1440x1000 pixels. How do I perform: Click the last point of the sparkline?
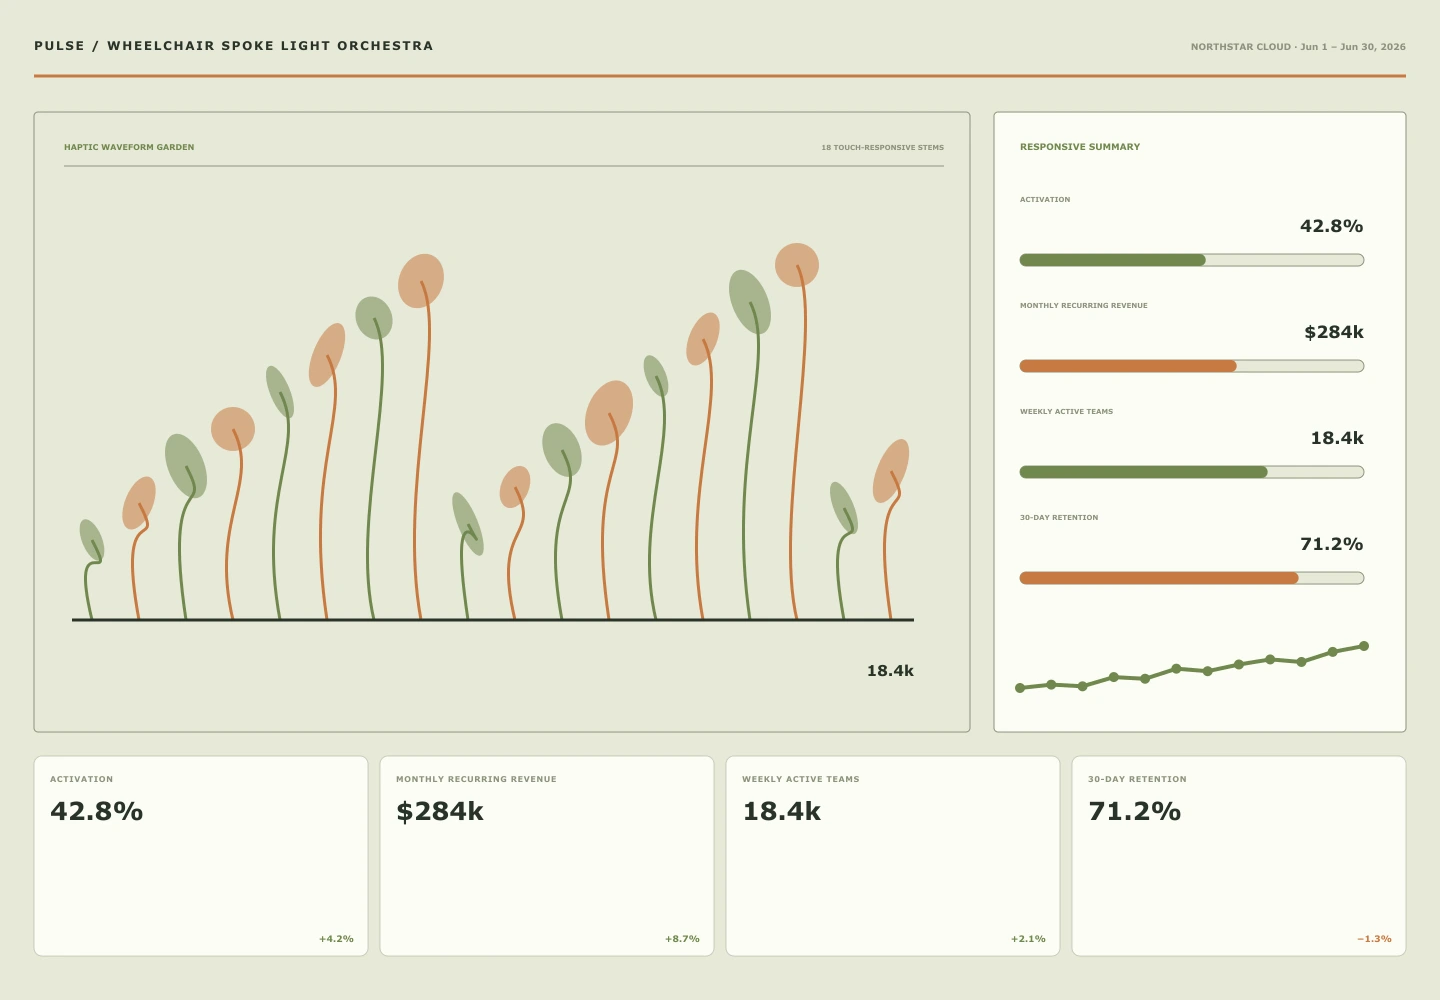pos(1364,646)
